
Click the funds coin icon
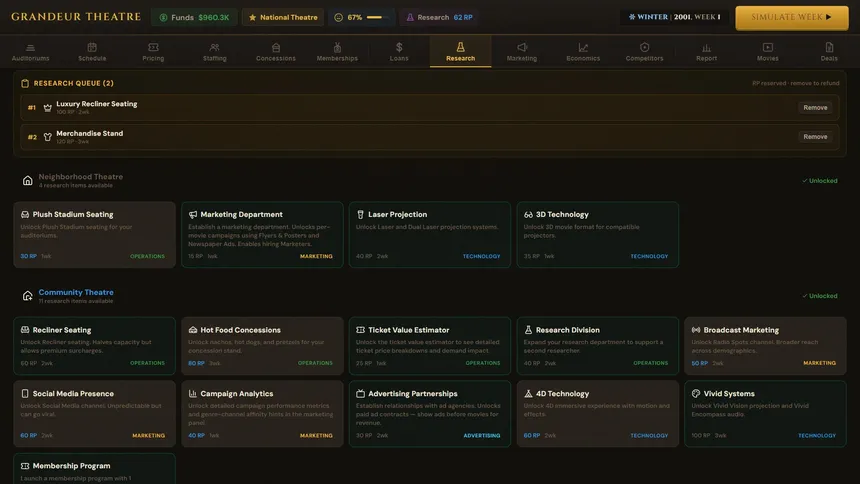tap(163, 18)
